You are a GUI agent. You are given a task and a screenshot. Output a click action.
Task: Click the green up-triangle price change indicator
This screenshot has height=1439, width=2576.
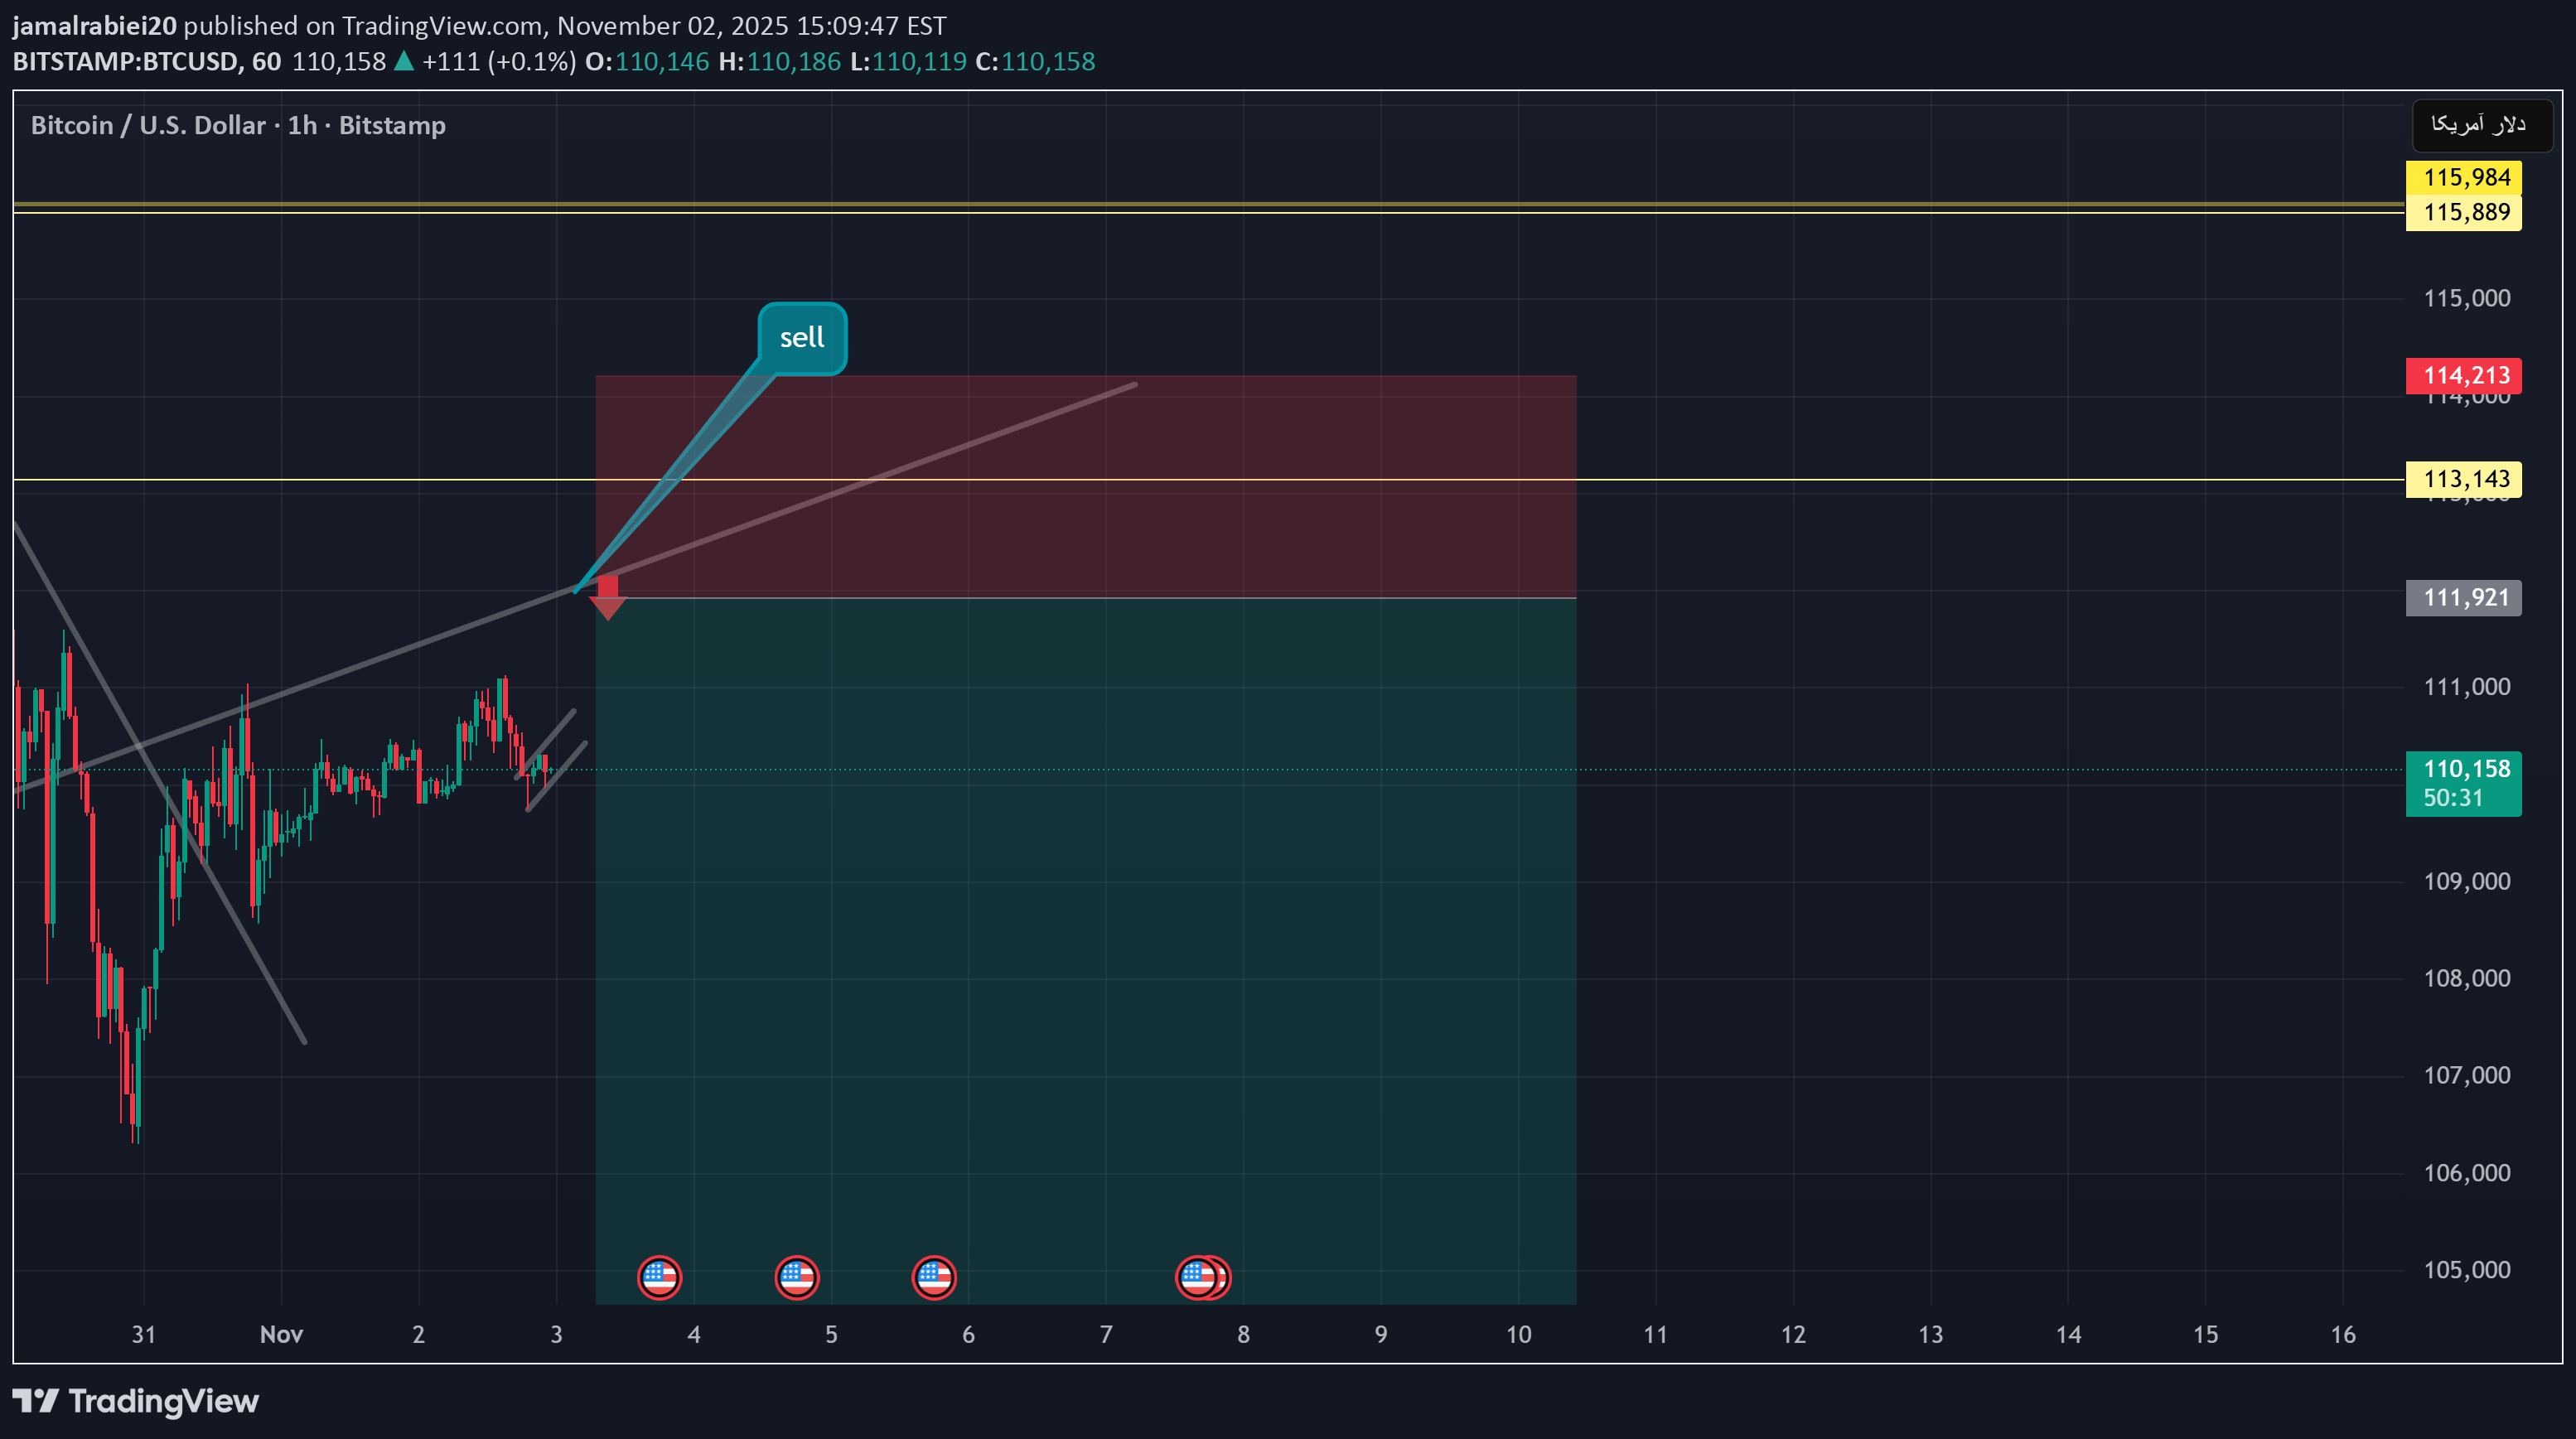point(404,61)
